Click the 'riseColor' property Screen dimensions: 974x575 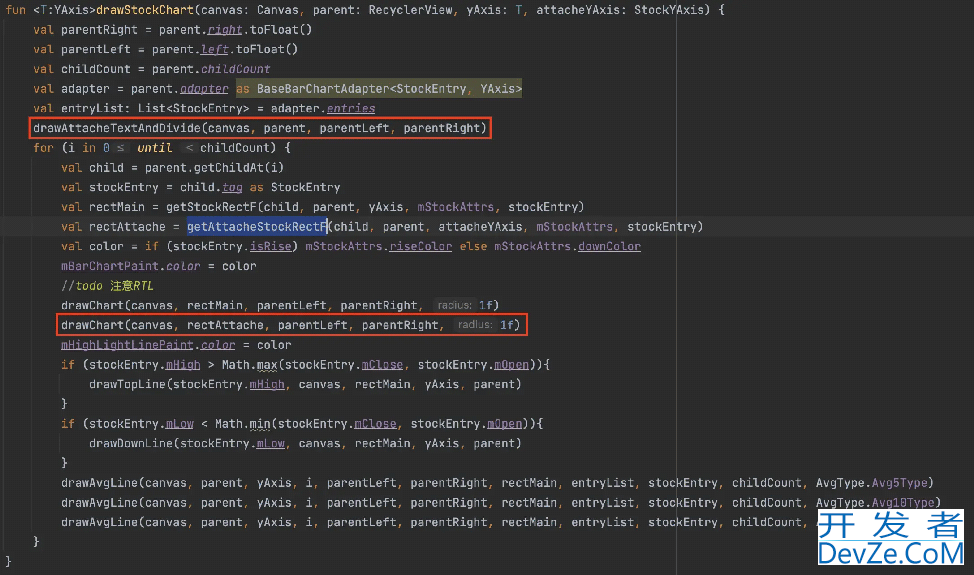point(421,247)
